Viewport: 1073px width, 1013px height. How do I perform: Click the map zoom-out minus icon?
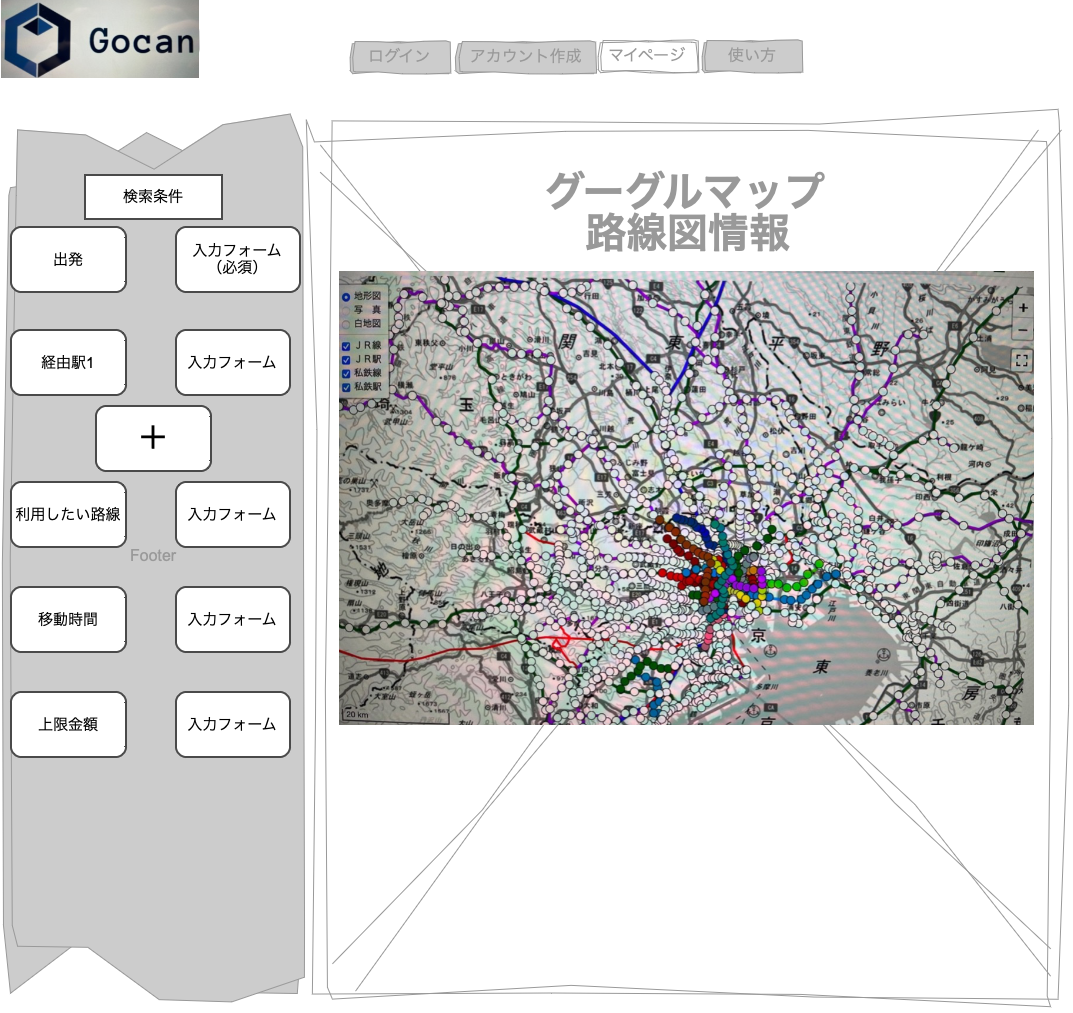point(1023,330)
